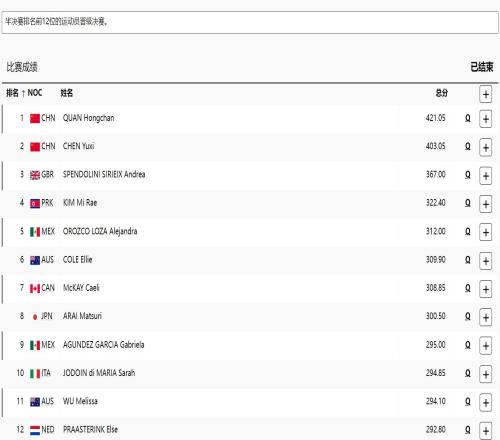Viewport: 500px width, 440px height.
Task: Click the plus icon for COLE Ellie
Action: point(486,261)
